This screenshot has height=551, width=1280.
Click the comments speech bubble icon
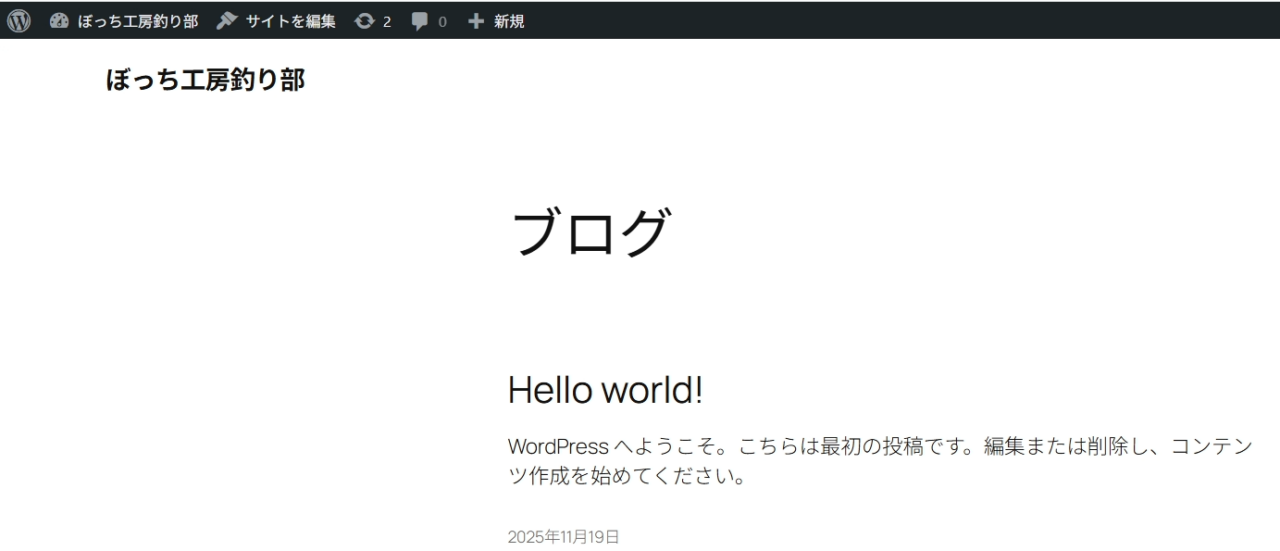point(420,21)
